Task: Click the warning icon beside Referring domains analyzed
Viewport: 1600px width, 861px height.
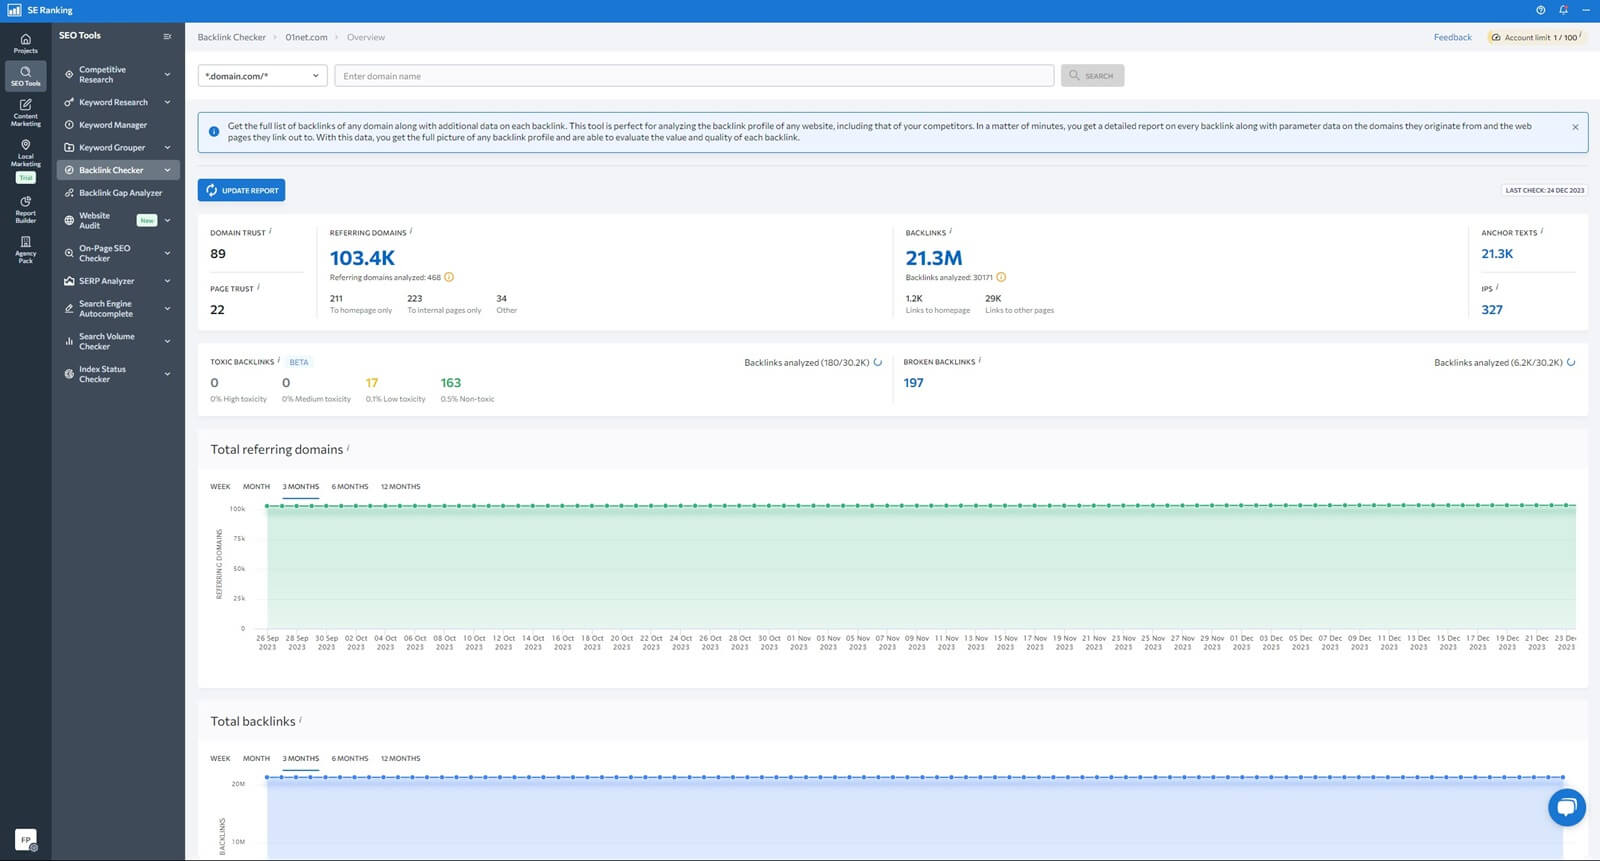Action: [449, 277]
